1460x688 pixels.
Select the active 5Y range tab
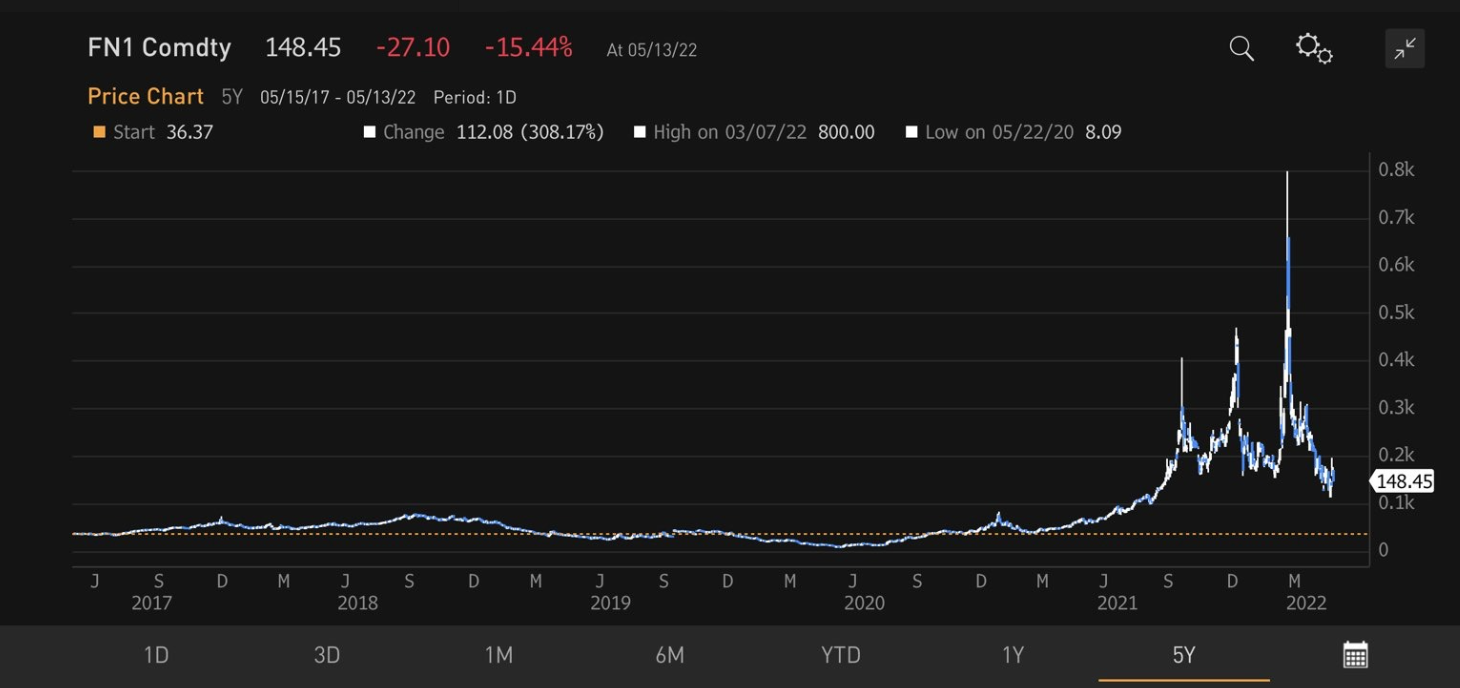point(1184,655)
